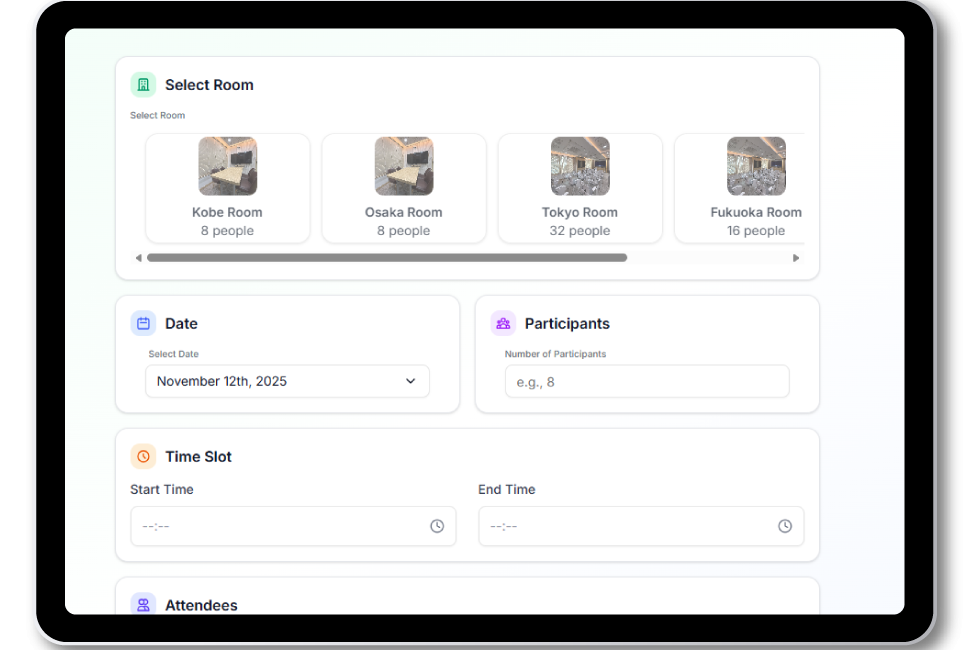Click the Time Slot clock icon

coord(143,456)
